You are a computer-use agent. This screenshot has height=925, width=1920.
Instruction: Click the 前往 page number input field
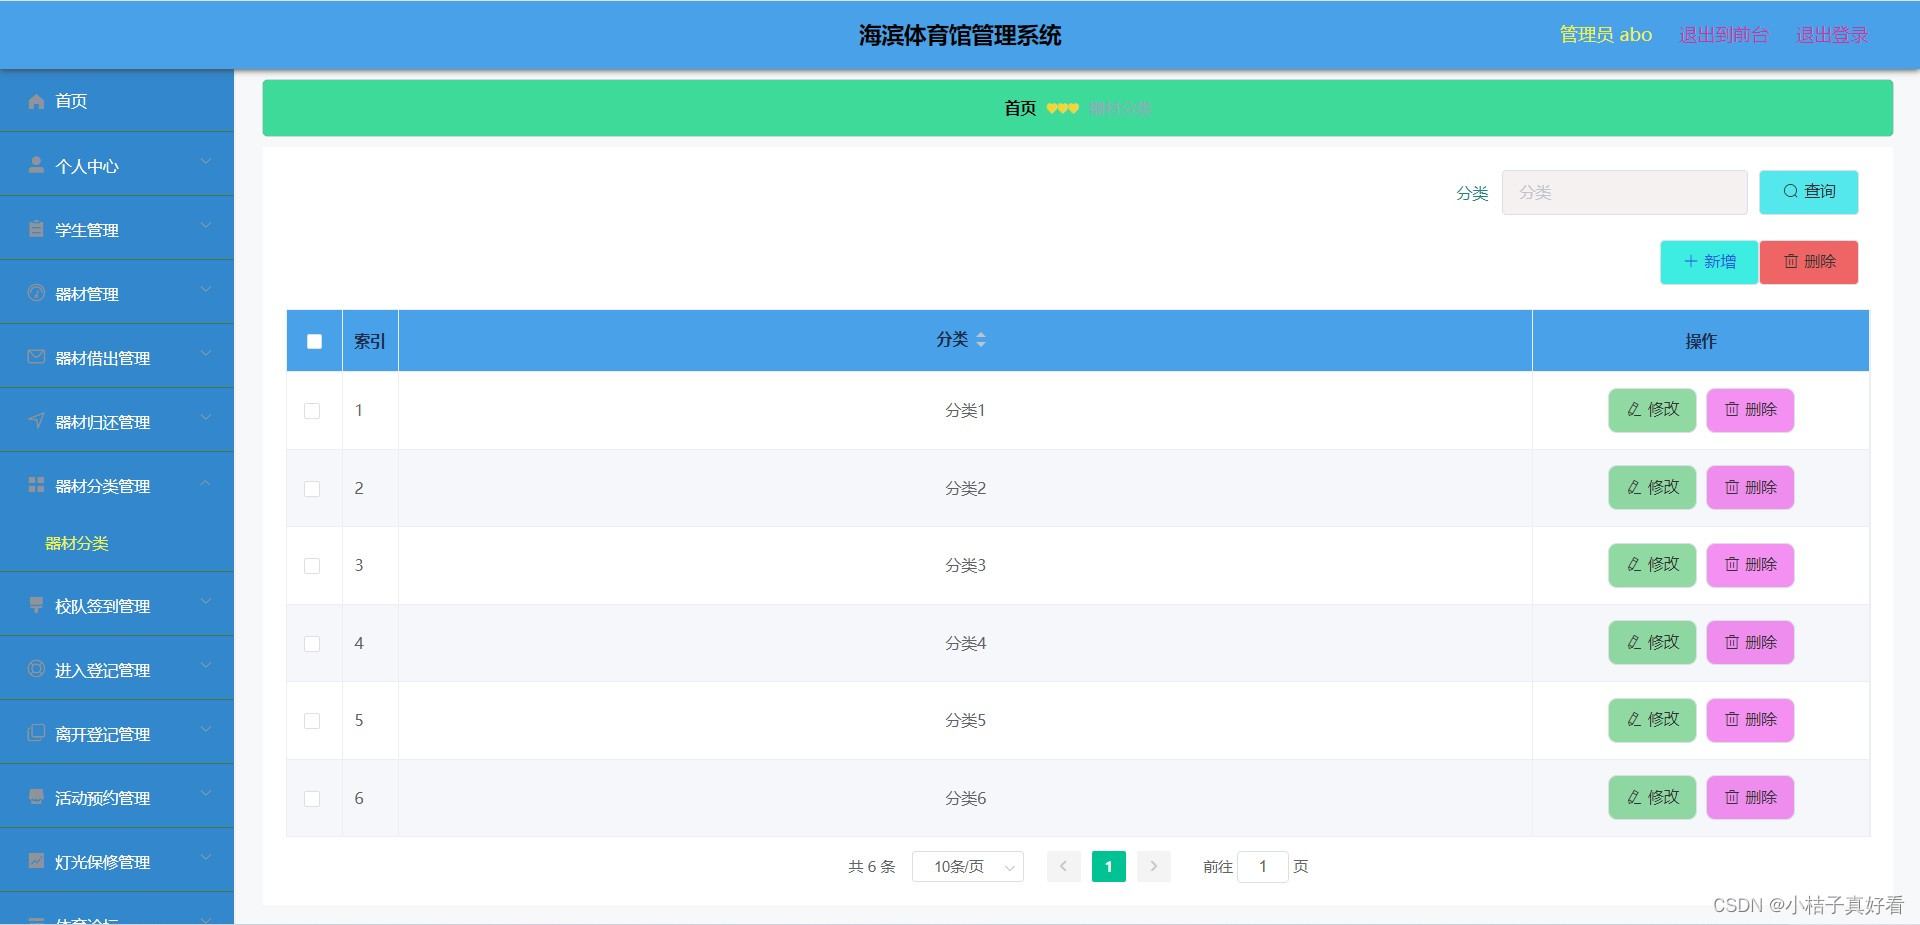pos(1262,866)
